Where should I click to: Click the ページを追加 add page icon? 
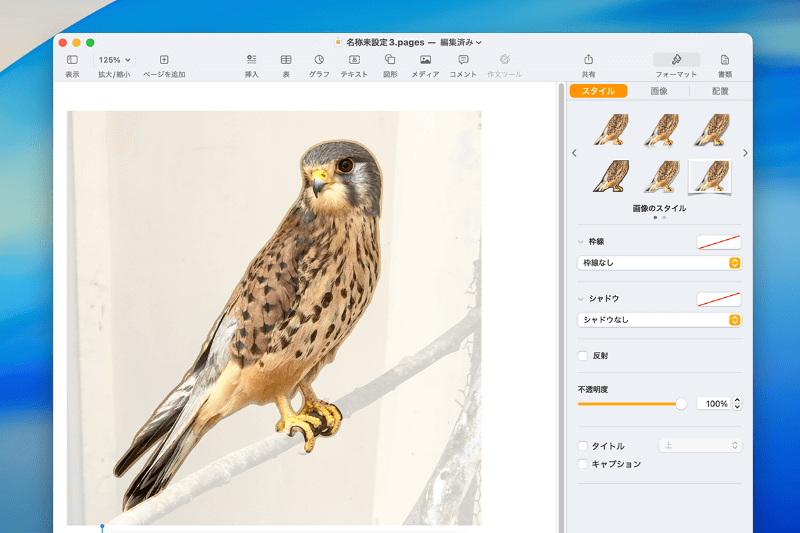(164, 60)
